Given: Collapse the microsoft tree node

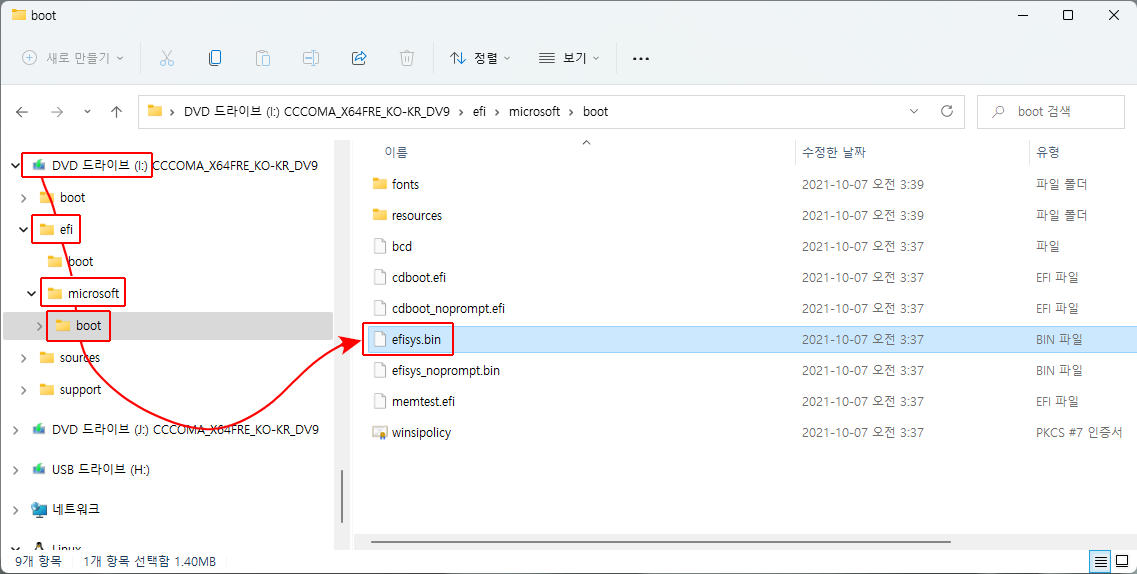Looking at the screenshot, I should 31,294.
